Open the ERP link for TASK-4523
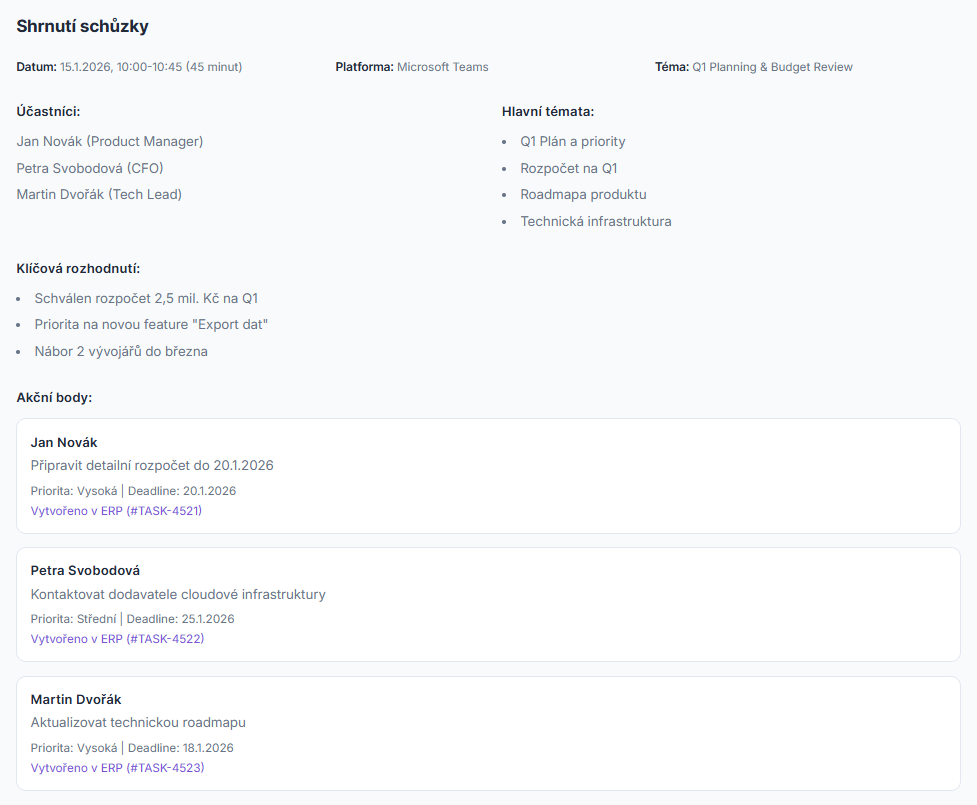 (117, 767)
